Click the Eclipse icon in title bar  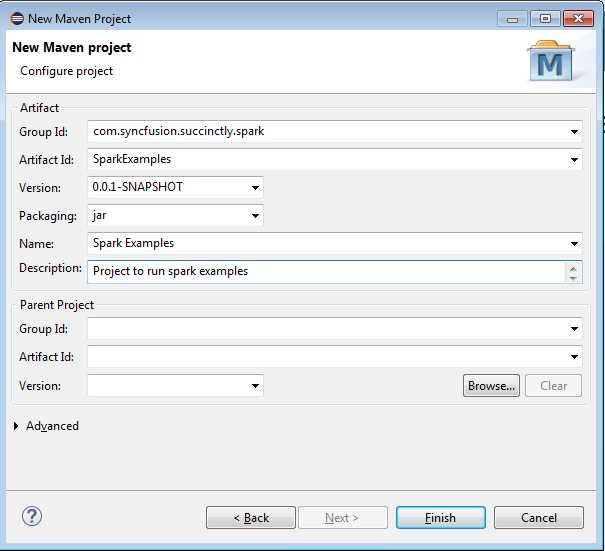[17, 19]
